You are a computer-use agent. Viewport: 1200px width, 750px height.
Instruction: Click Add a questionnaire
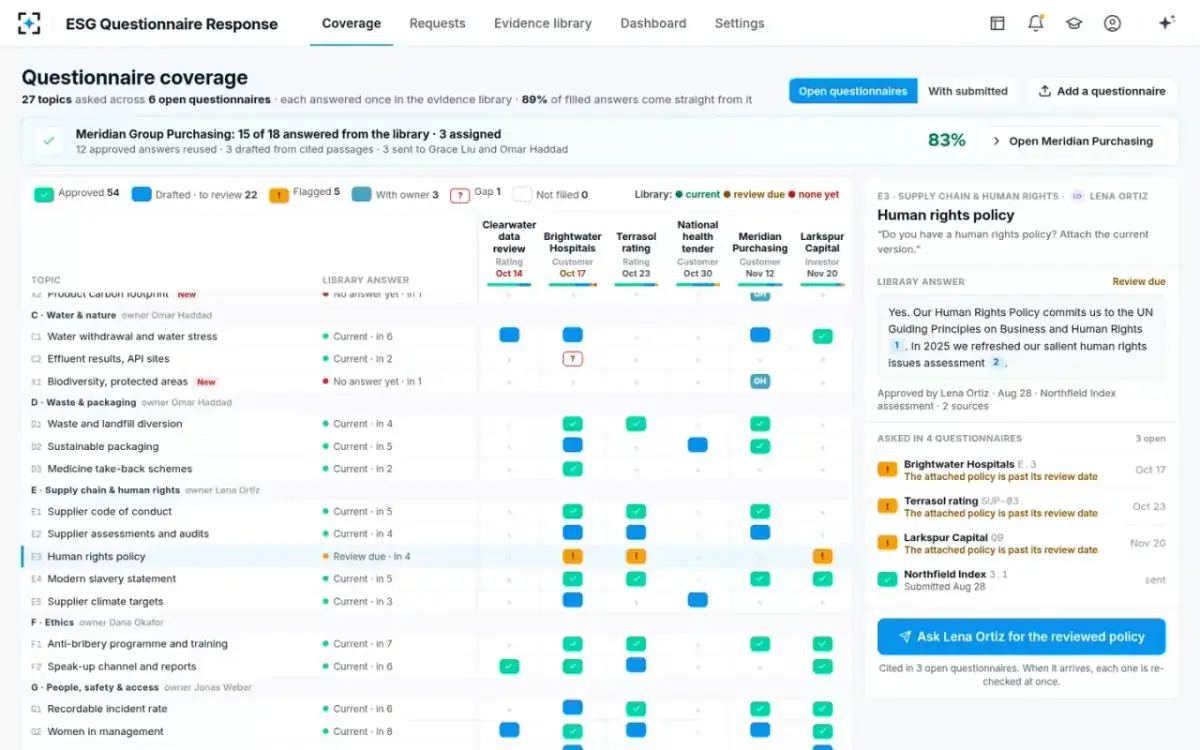pos(1102,91)
